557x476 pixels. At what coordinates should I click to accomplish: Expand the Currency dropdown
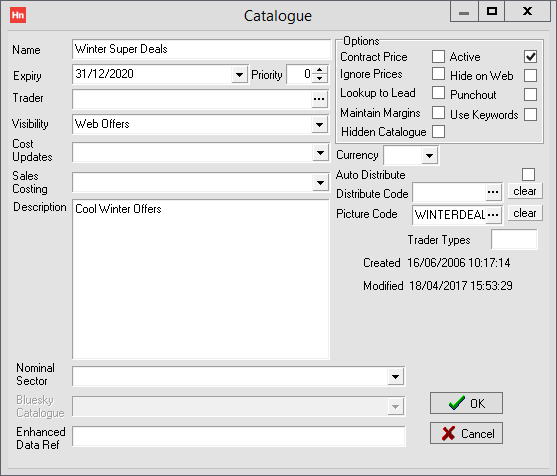click(429, 156)
